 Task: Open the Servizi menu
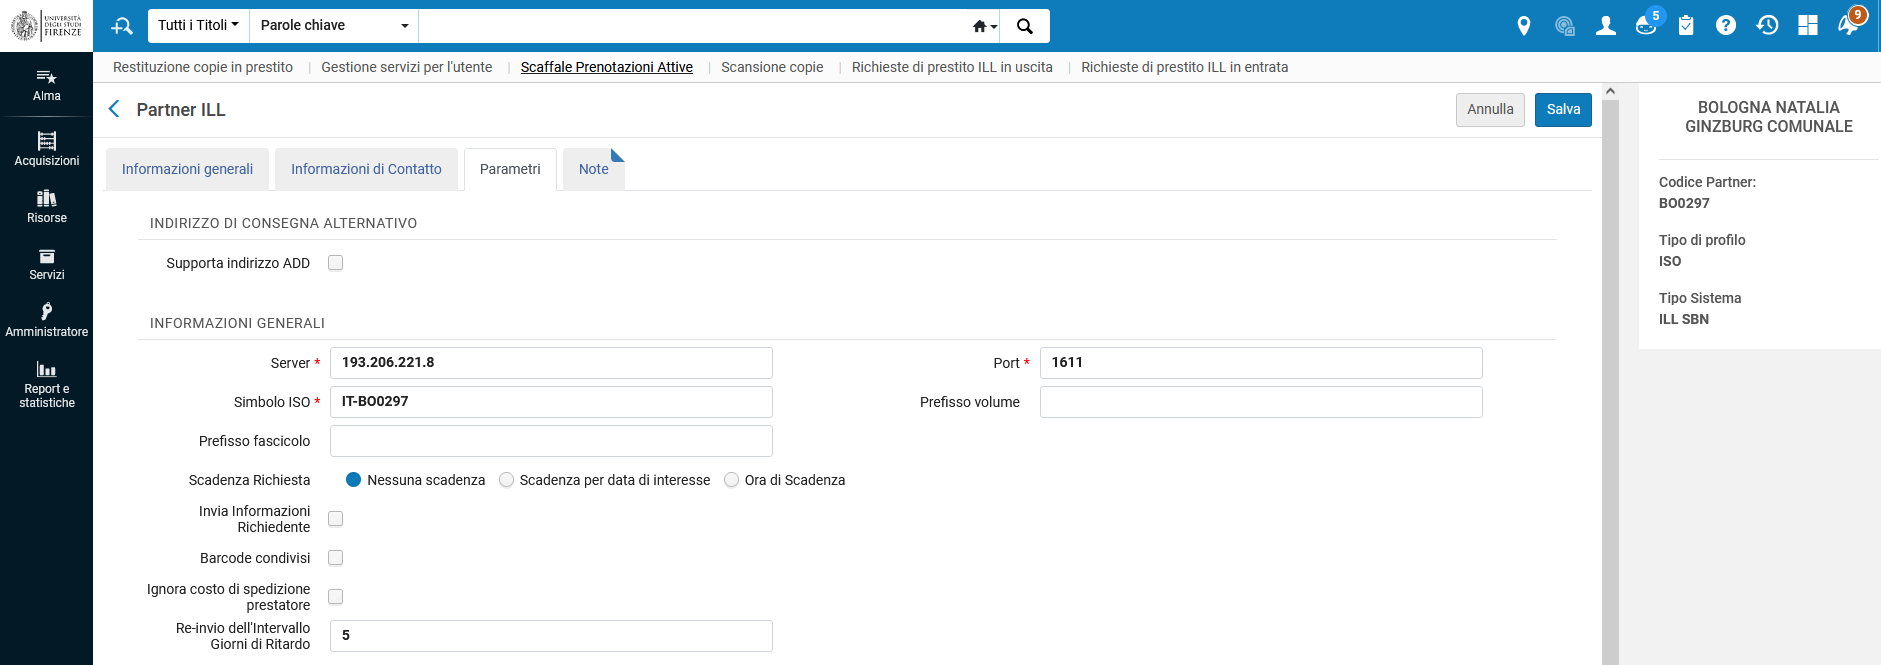(47, 264)
